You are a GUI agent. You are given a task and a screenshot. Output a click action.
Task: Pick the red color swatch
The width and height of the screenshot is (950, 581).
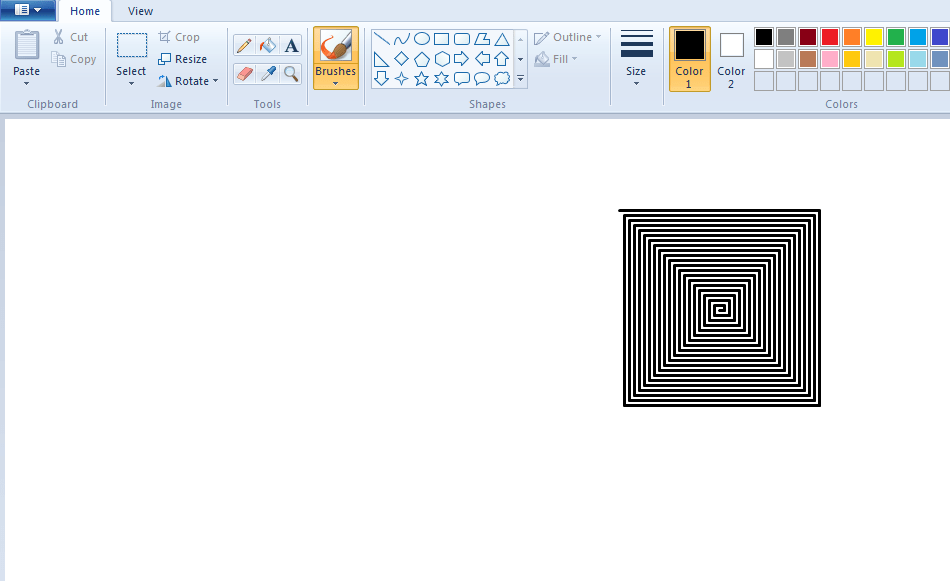(x=828, y=36)
